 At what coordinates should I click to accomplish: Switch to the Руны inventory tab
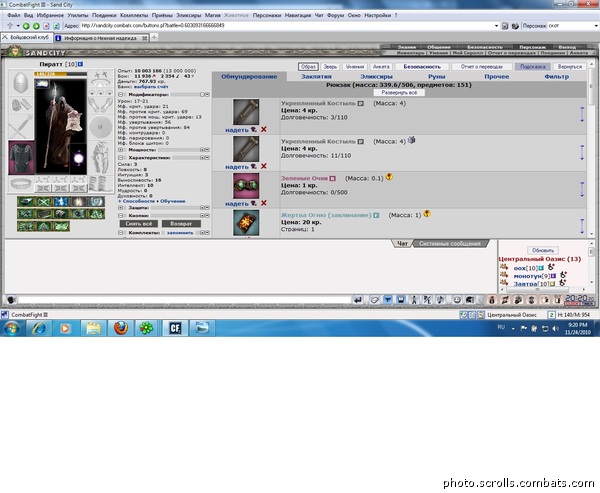click(437, 77)
